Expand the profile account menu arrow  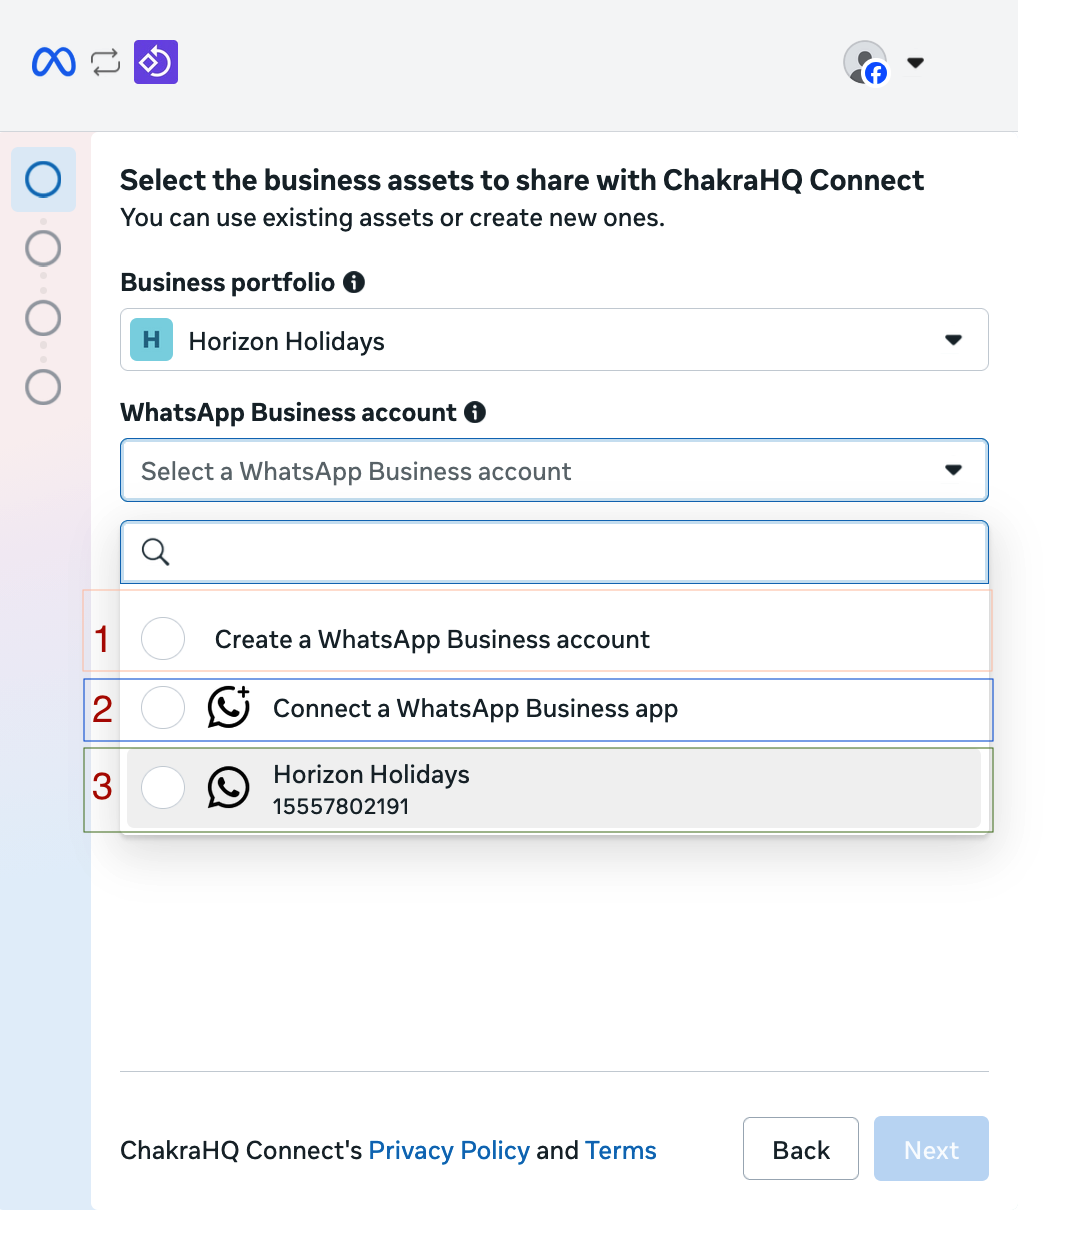point(915,62)
